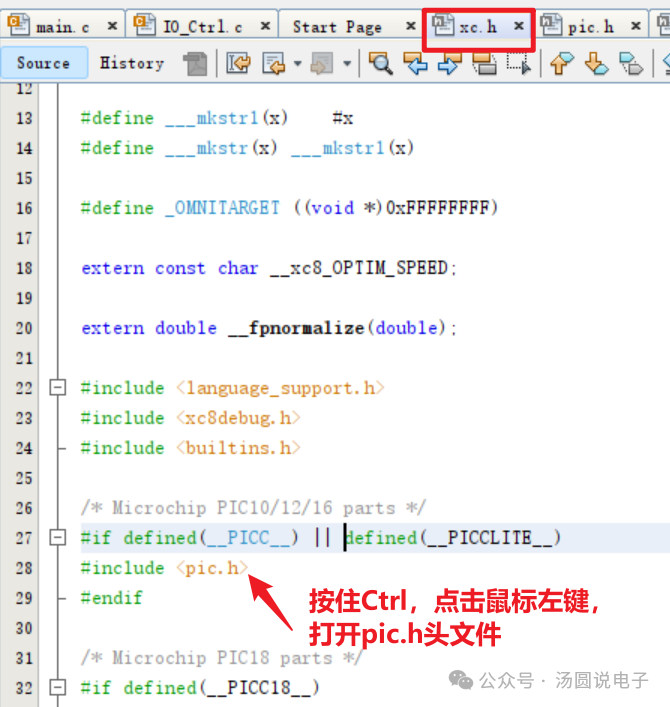
Task: Click the text ___mkstr1(x) on line 13
Action: pyautogui.click(x=226, y=119)
